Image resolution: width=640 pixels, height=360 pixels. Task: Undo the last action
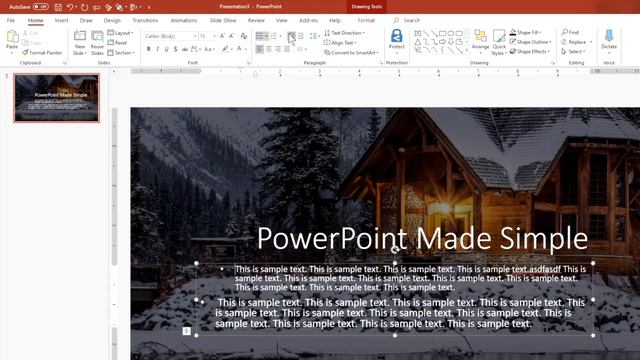(x=70, y=7)
